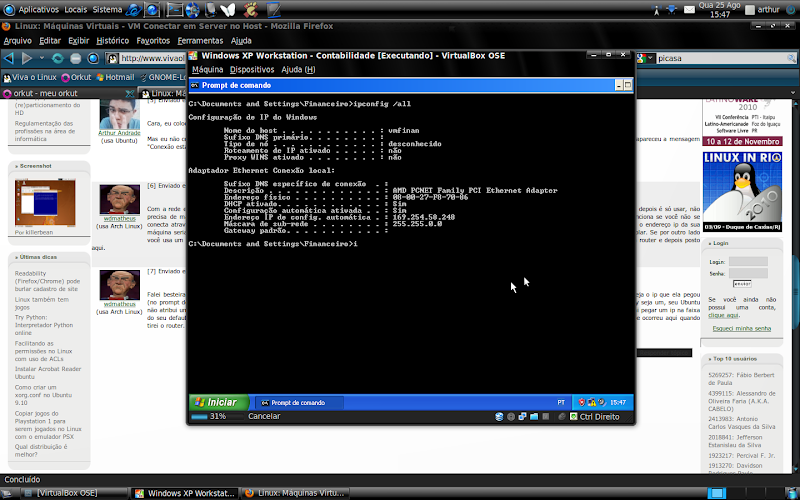The height and width of the screenshot is (500, 800).
Task: Open the Arthur Andrade user profile link
Action: tap(119, 133)
